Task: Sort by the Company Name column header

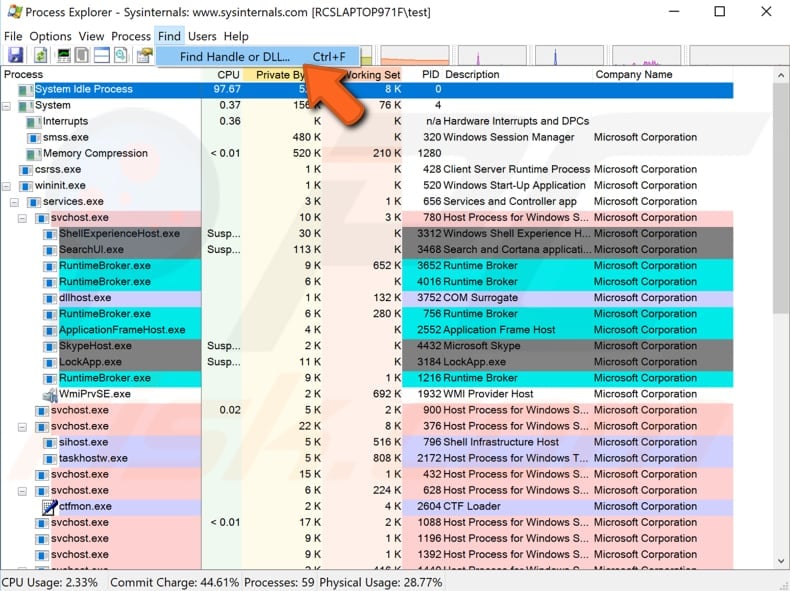Action: [x=663, y=75]
